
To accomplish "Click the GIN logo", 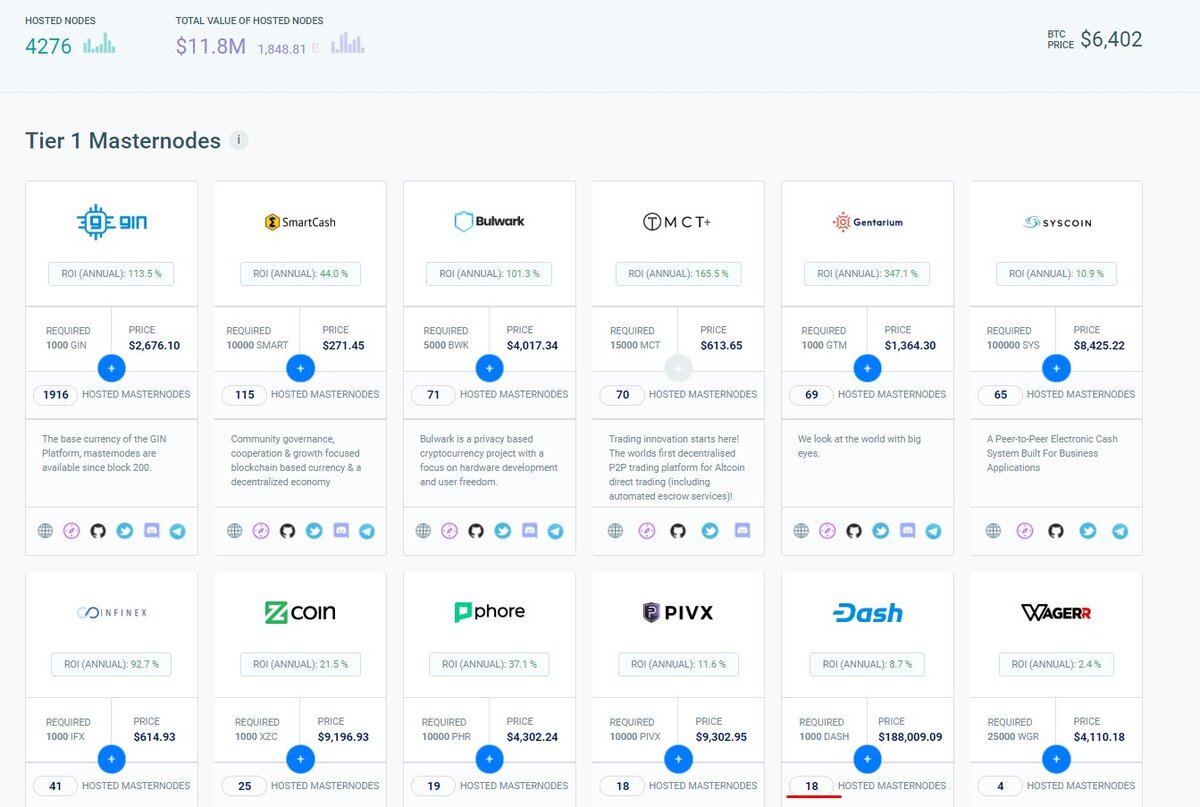I will click(x=111, y=222).
